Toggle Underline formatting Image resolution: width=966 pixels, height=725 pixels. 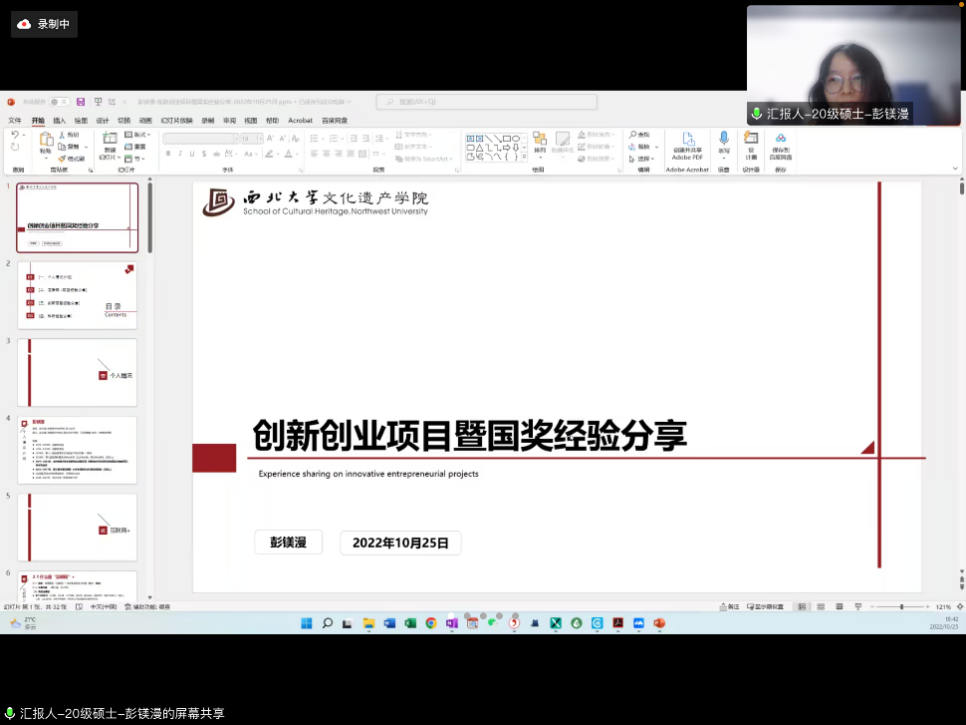(x=192, y=154)
